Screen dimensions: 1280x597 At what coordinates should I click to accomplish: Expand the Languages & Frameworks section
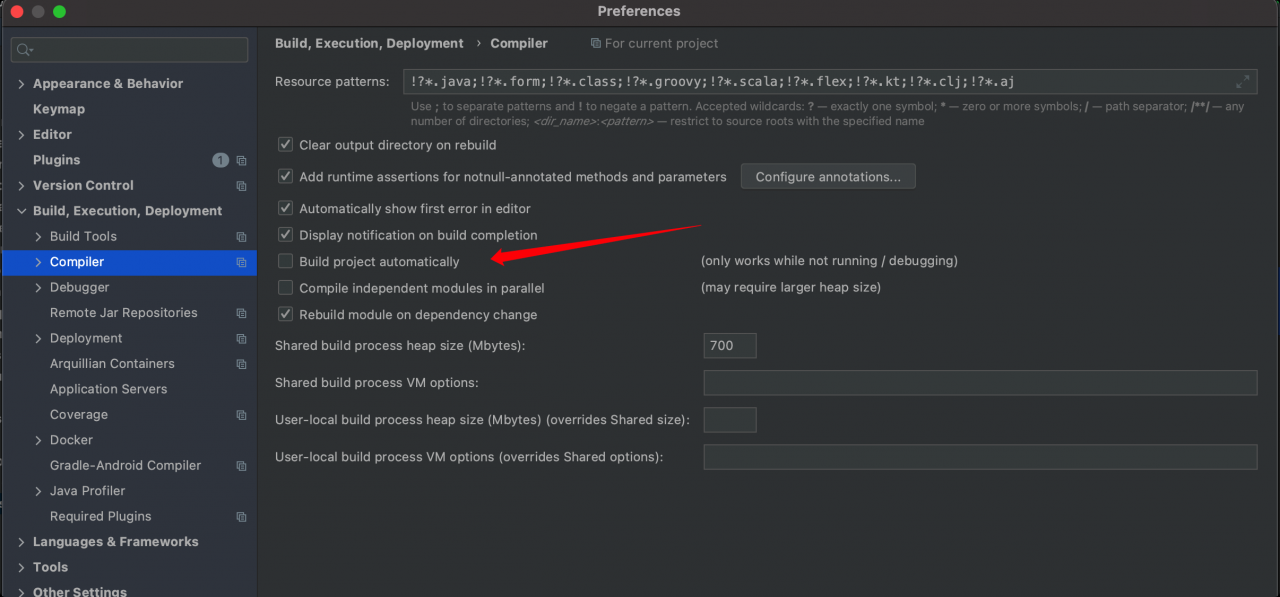pyautogui.click(x=22, y=542)
